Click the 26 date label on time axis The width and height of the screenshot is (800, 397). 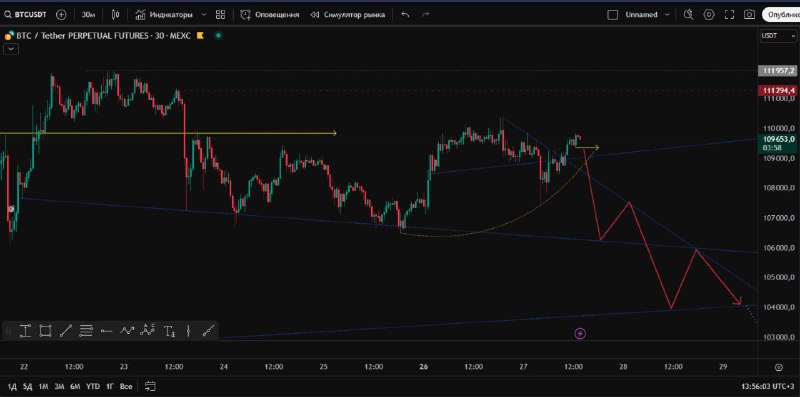coord(424,367)
